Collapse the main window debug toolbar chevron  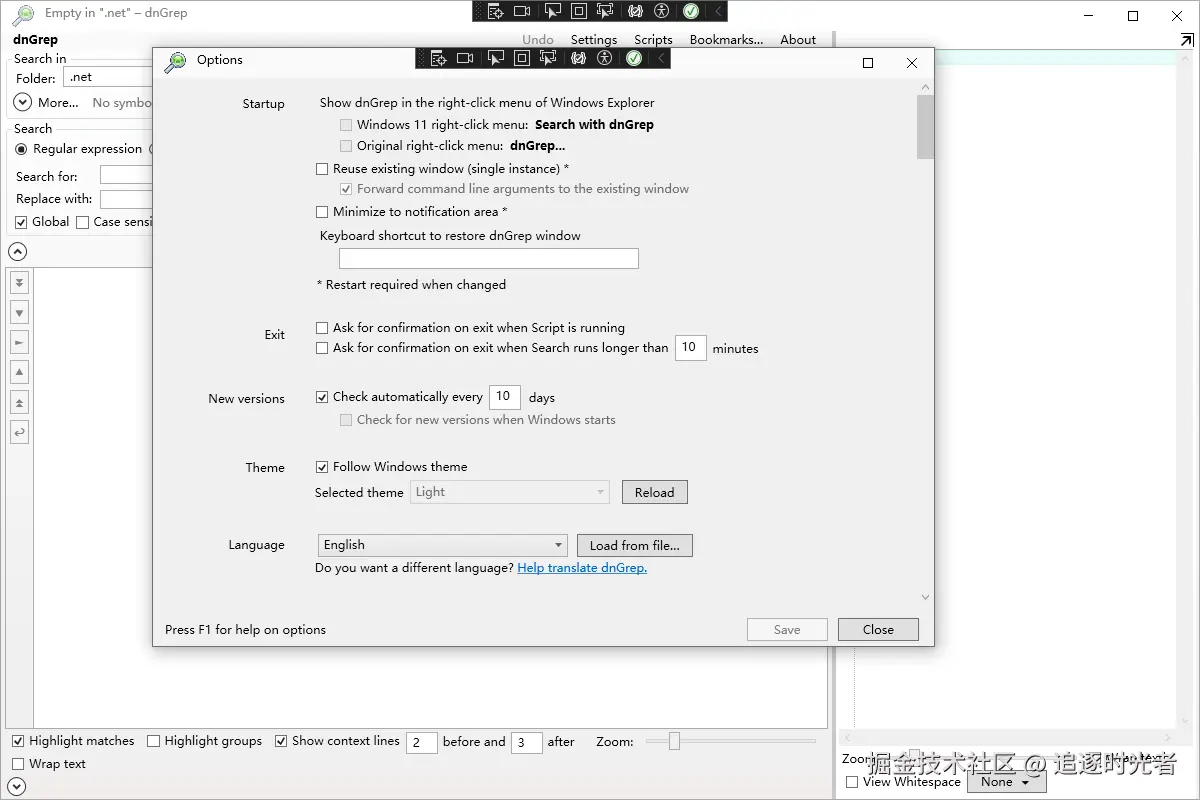718,11
